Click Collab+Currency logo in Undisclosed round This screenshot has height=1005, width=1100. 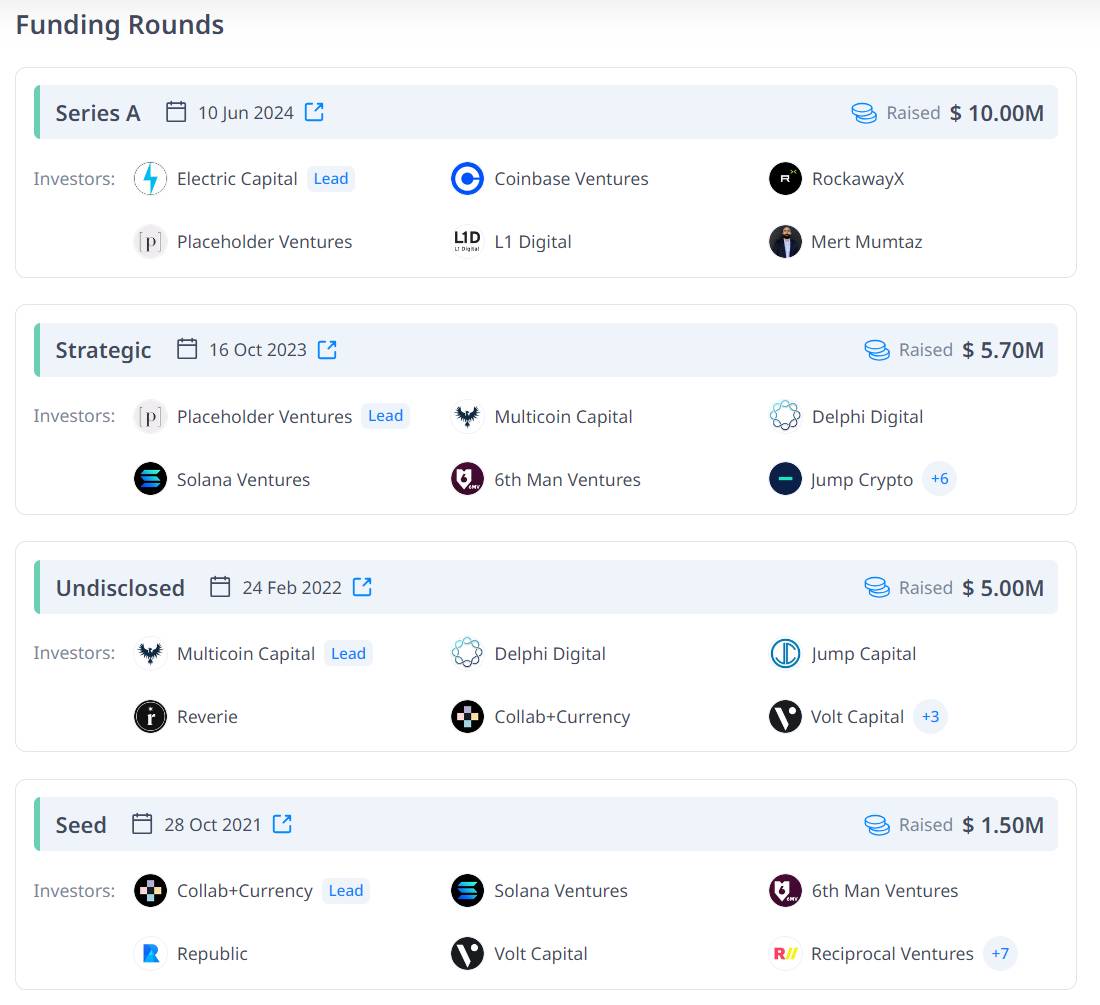pos(467,717)
